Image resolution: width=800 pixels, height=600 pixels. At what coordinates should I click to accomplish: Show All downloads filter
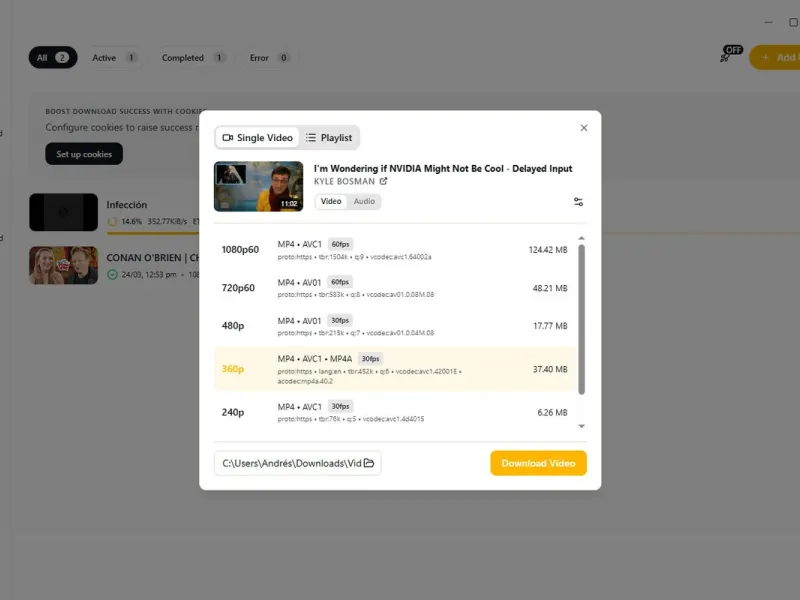point(53,58)
